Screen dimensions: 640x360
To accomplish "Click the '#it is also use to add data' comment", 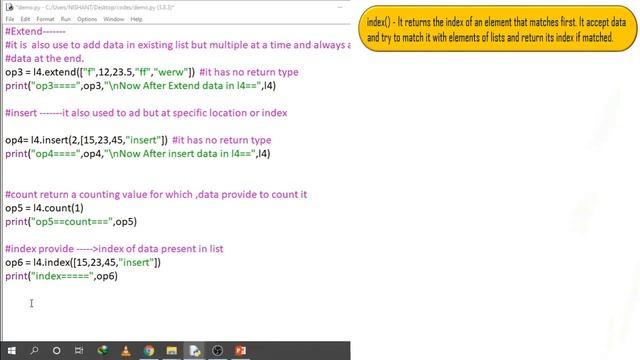I will pyautogui.click(x=178, y=45).
